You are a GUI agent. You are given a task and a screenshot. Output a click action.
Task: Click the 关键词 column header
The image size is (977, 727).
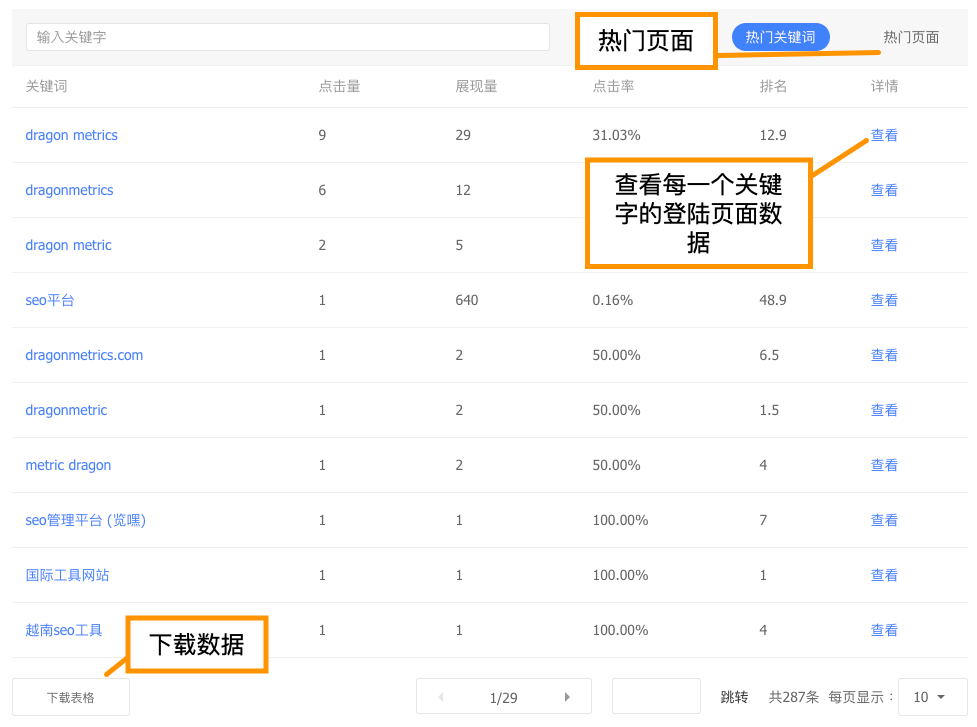click(46, 86)
